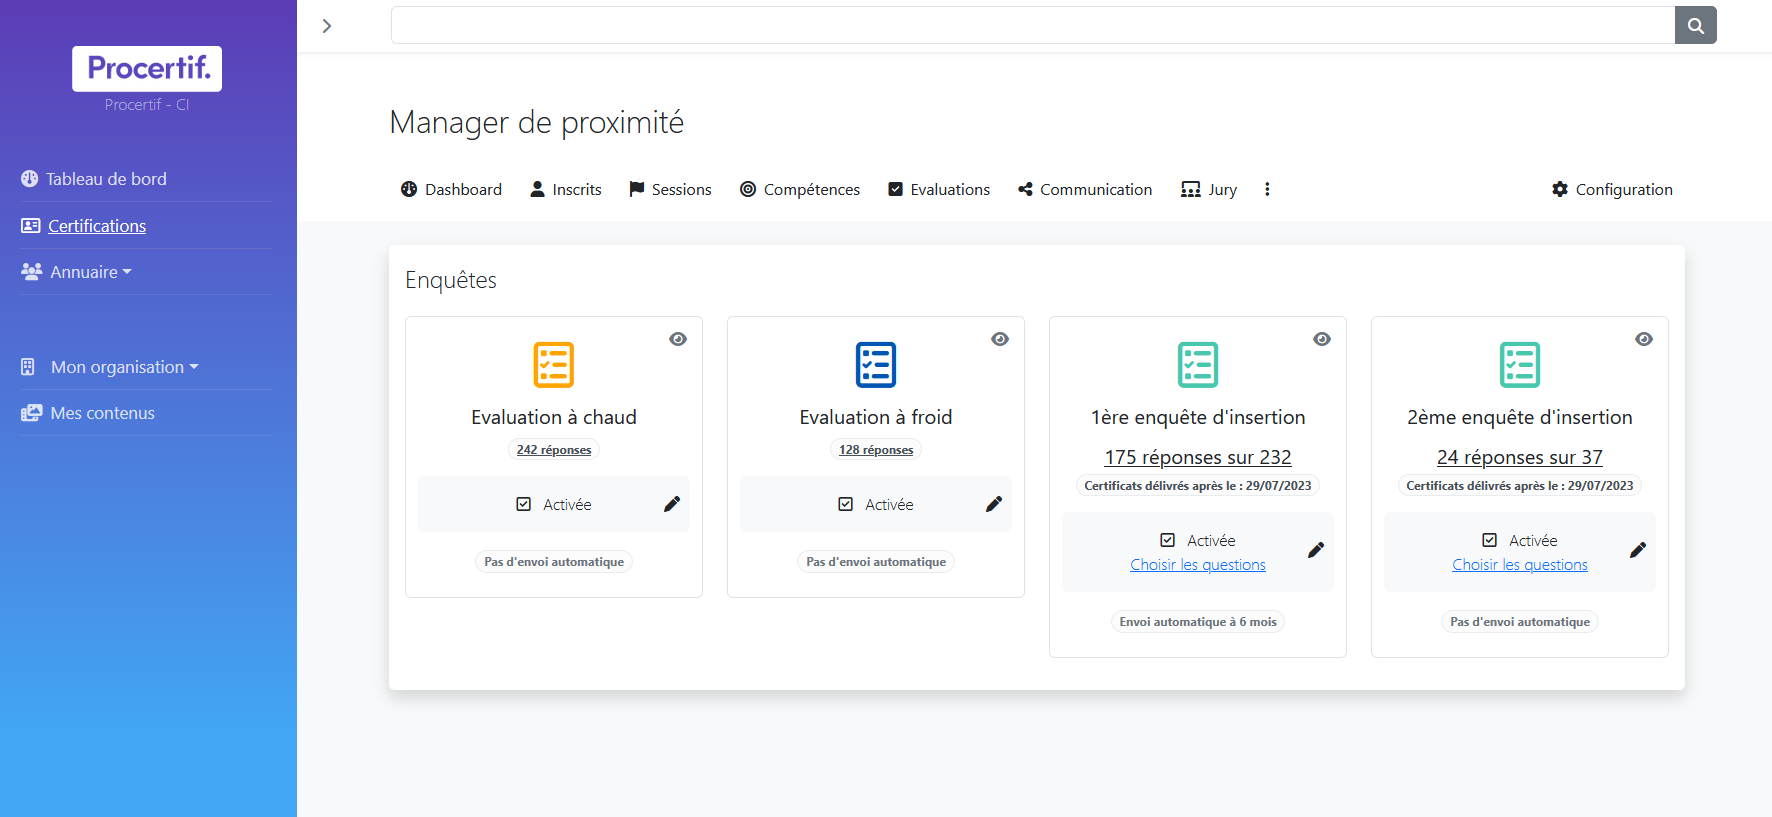
Task: Switch to the Compétences tab
Action: (x=799, y=189)
